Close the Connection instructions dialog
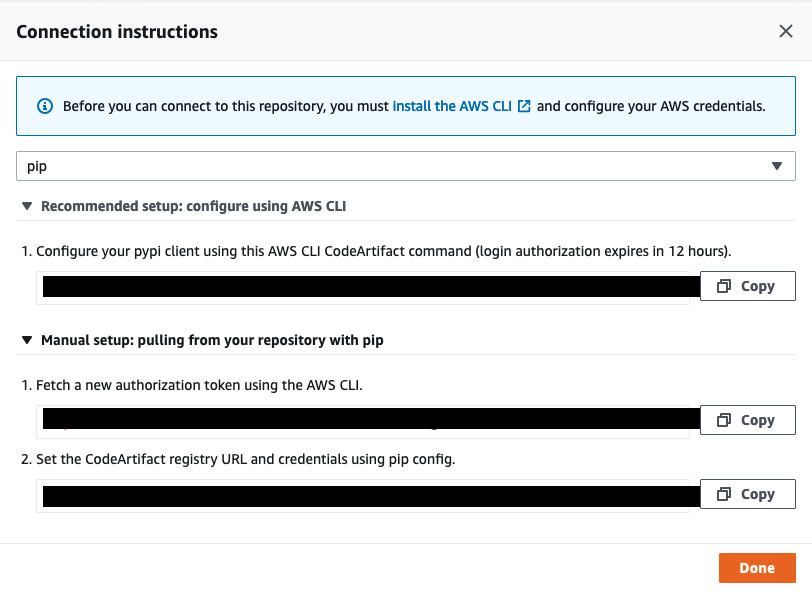 point(786,31)
